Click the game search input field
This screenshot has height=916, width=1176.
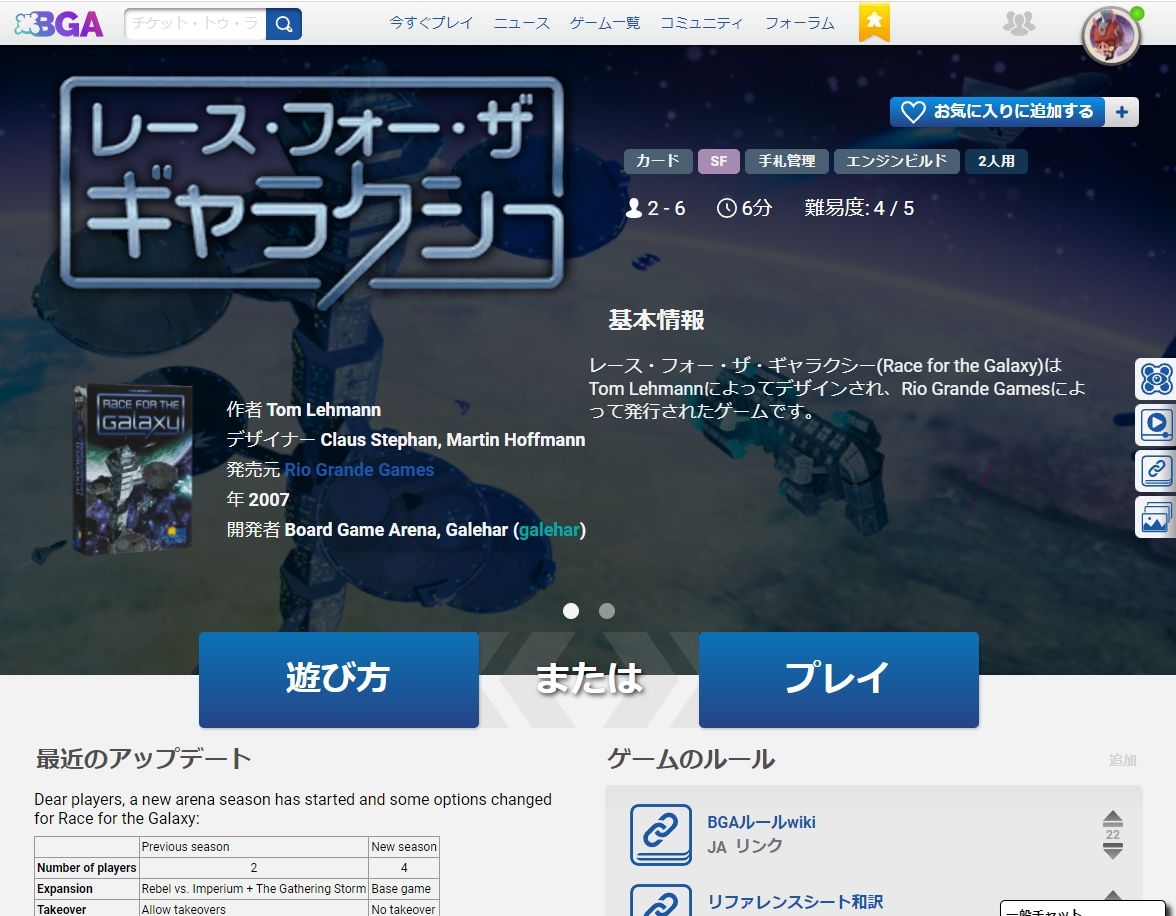(196, 24)
